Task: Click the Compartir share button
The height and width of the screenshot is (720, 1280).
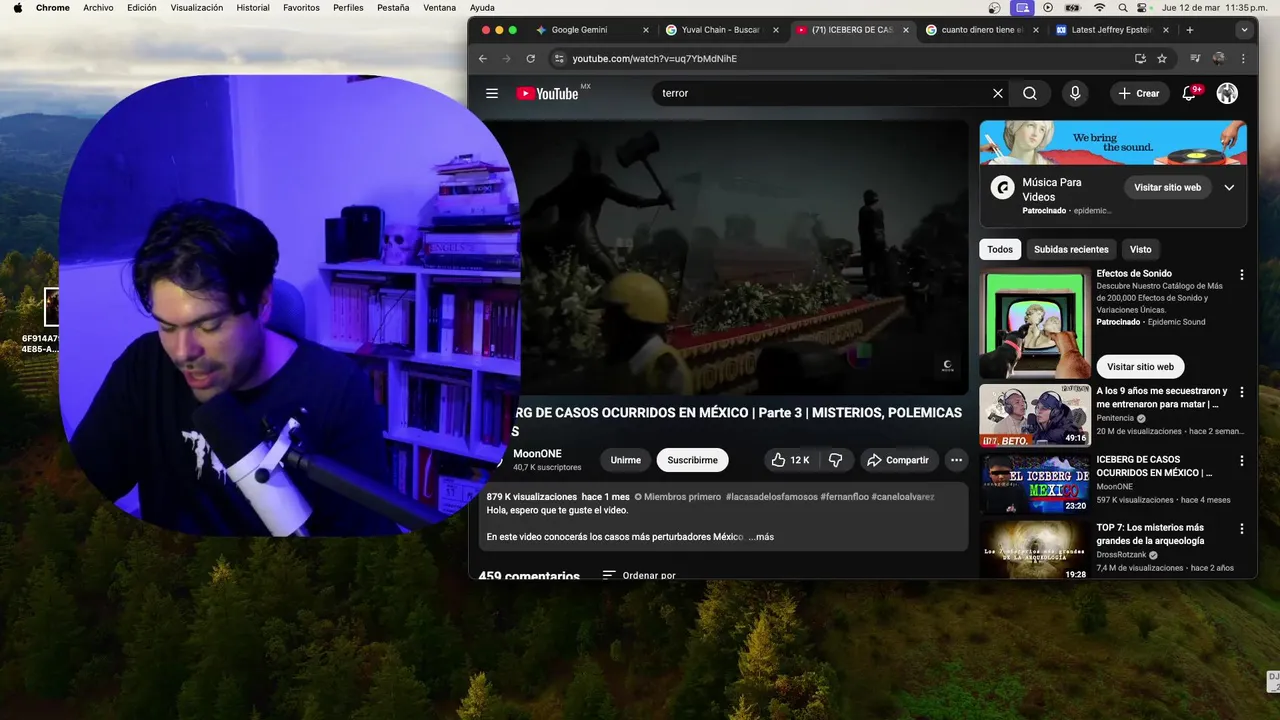Action: [x=897, y=460]
